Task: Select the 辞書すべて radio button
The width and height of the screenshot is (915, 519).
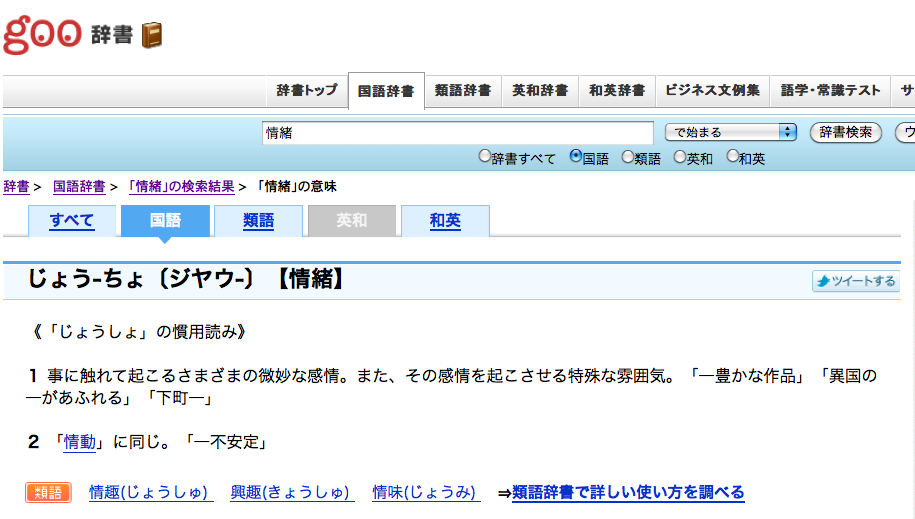Action: click(485, 156)
